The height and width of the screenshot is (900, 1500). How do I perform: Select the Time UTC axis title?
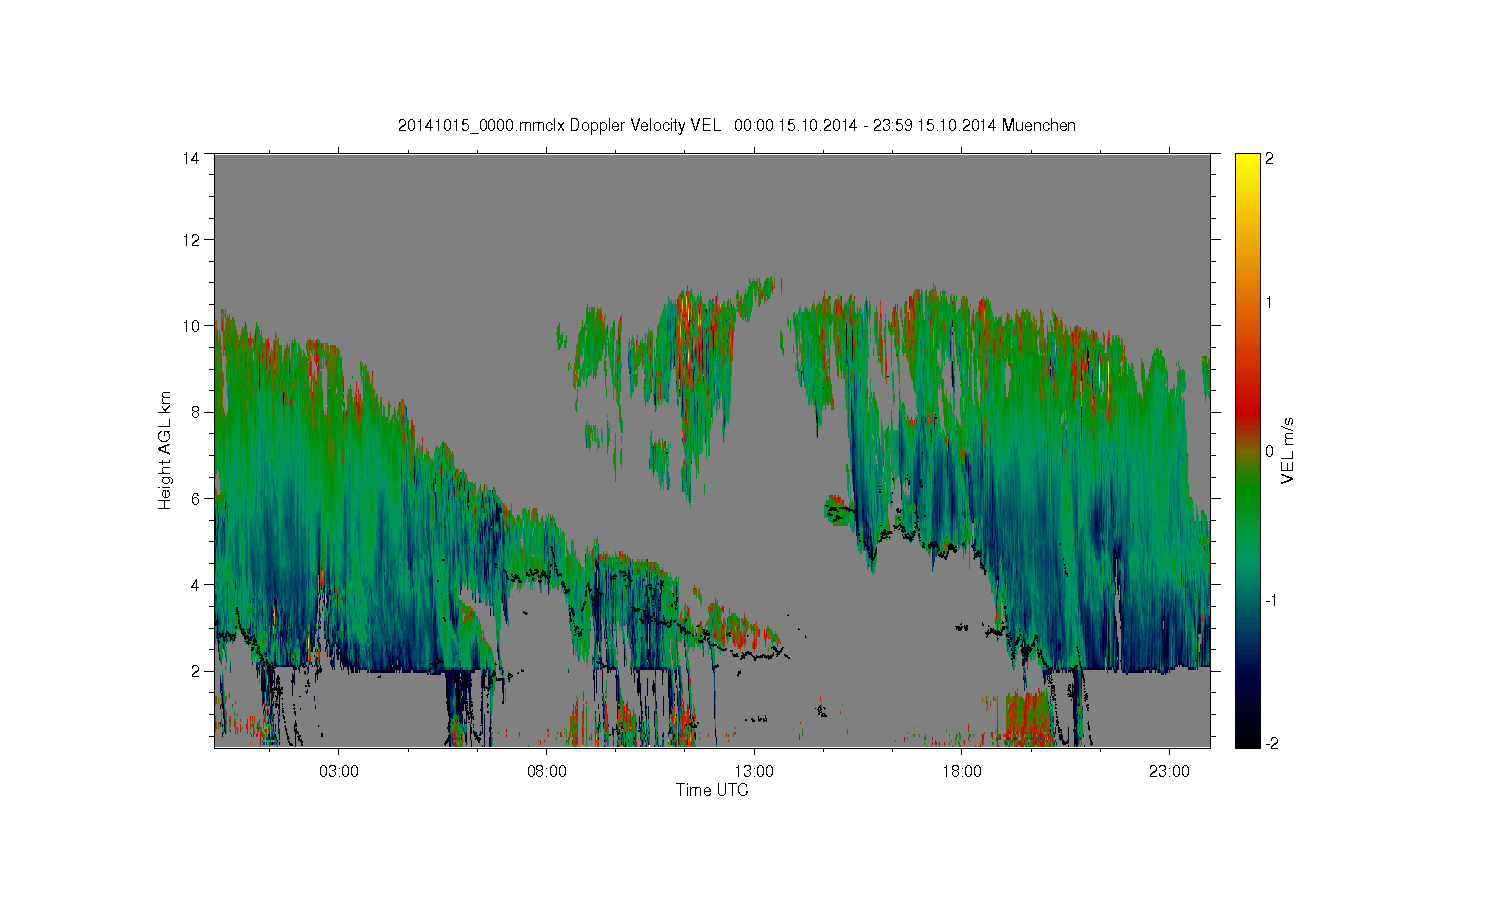coord(712,790)
